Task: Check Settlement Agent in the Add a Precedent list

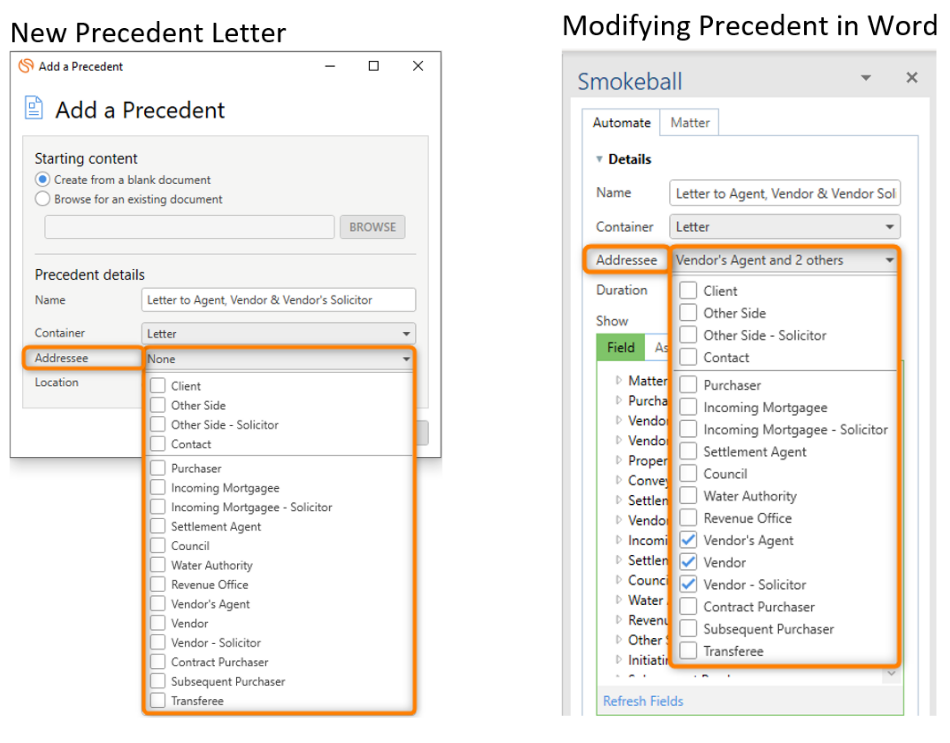Action: [158, 526]
